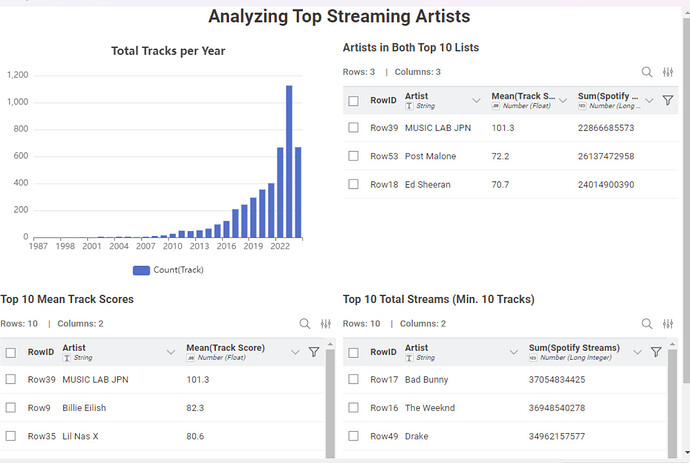Viewport: 690px width, 463px height.
Task: Click filter icon in Top 10 Mean Track Scores header
Action: [314, 352]
